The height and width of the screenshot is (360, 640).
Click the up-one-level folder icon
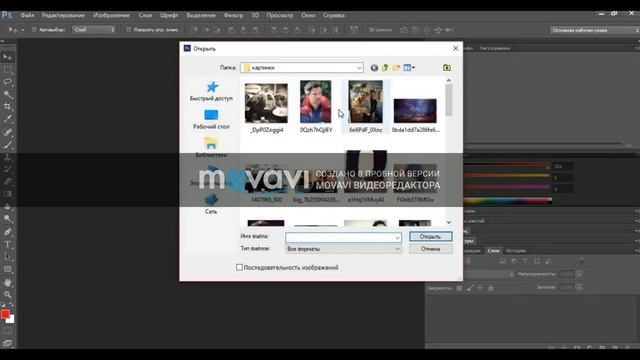tap(385, 68)
